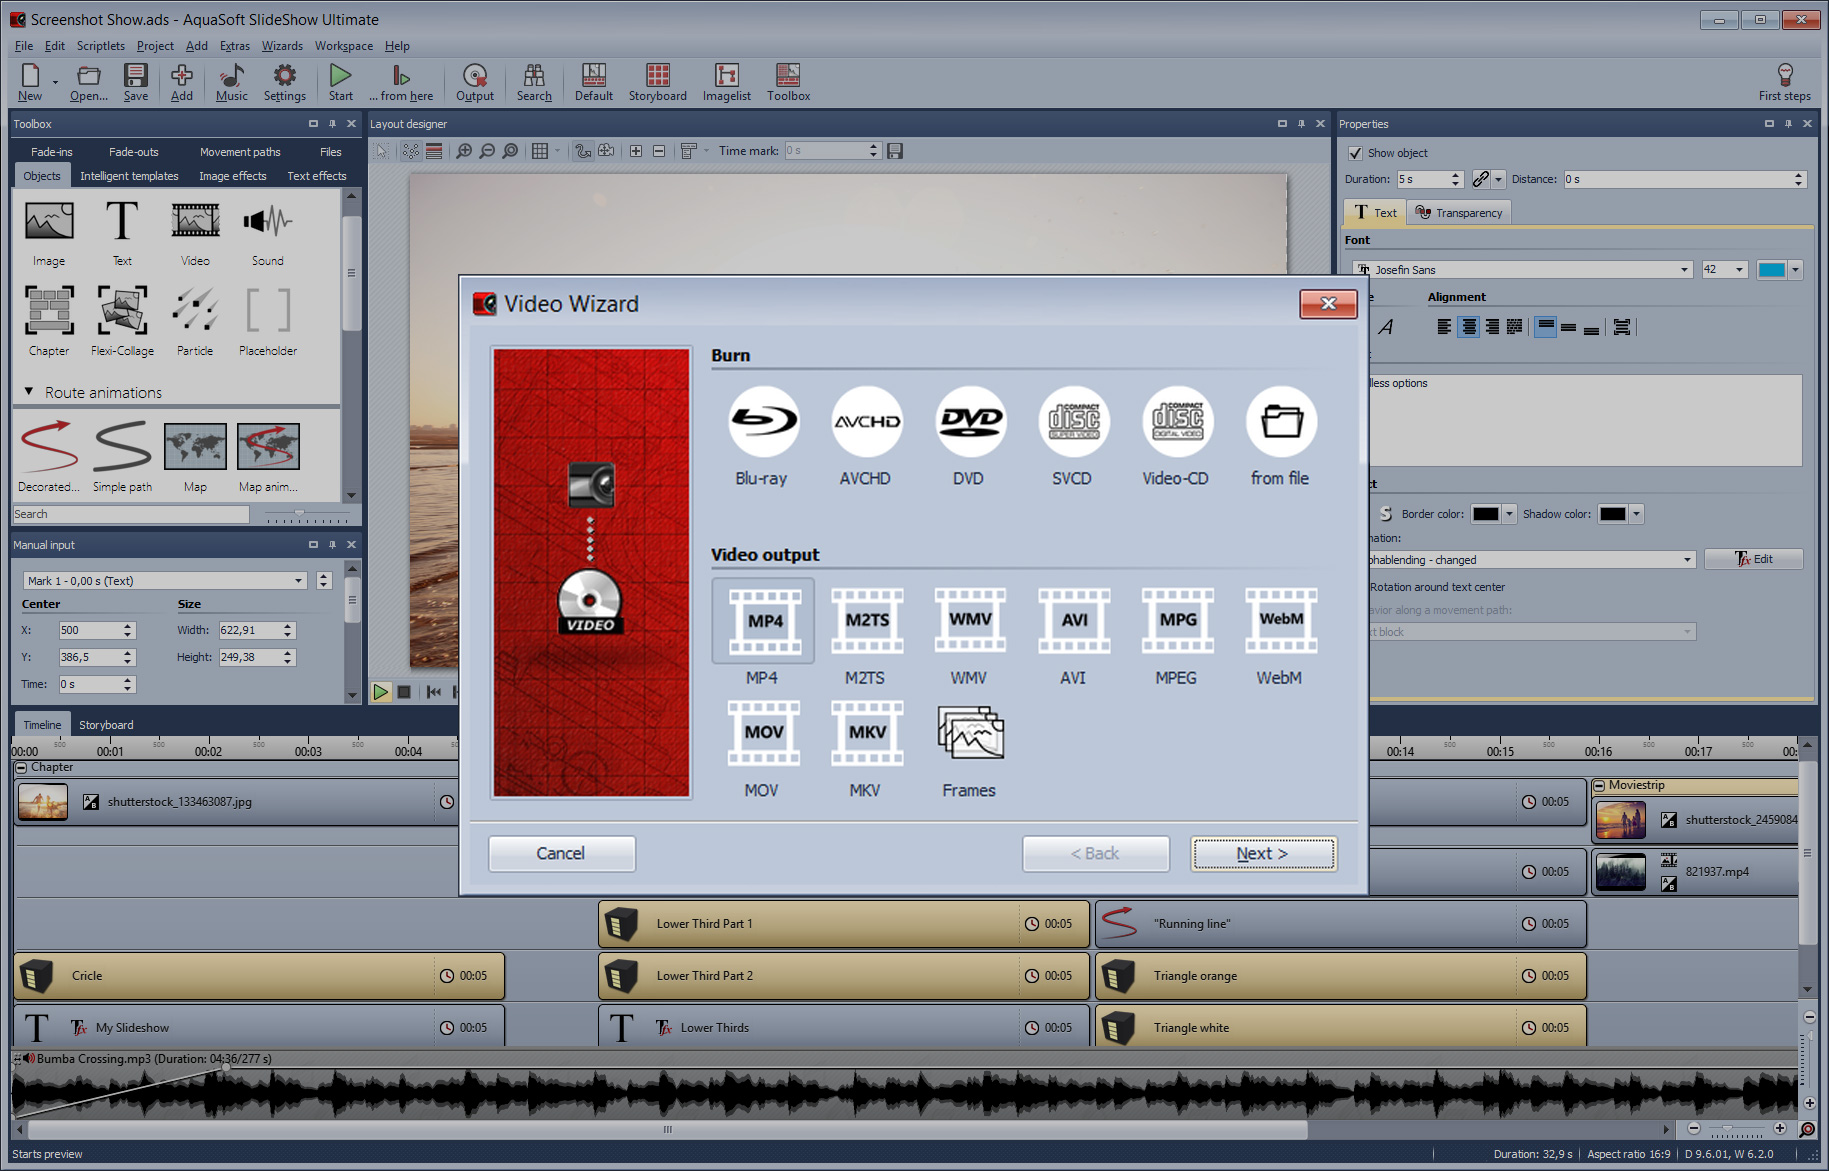Select the Blu-ray burn option

coord(762,423)
